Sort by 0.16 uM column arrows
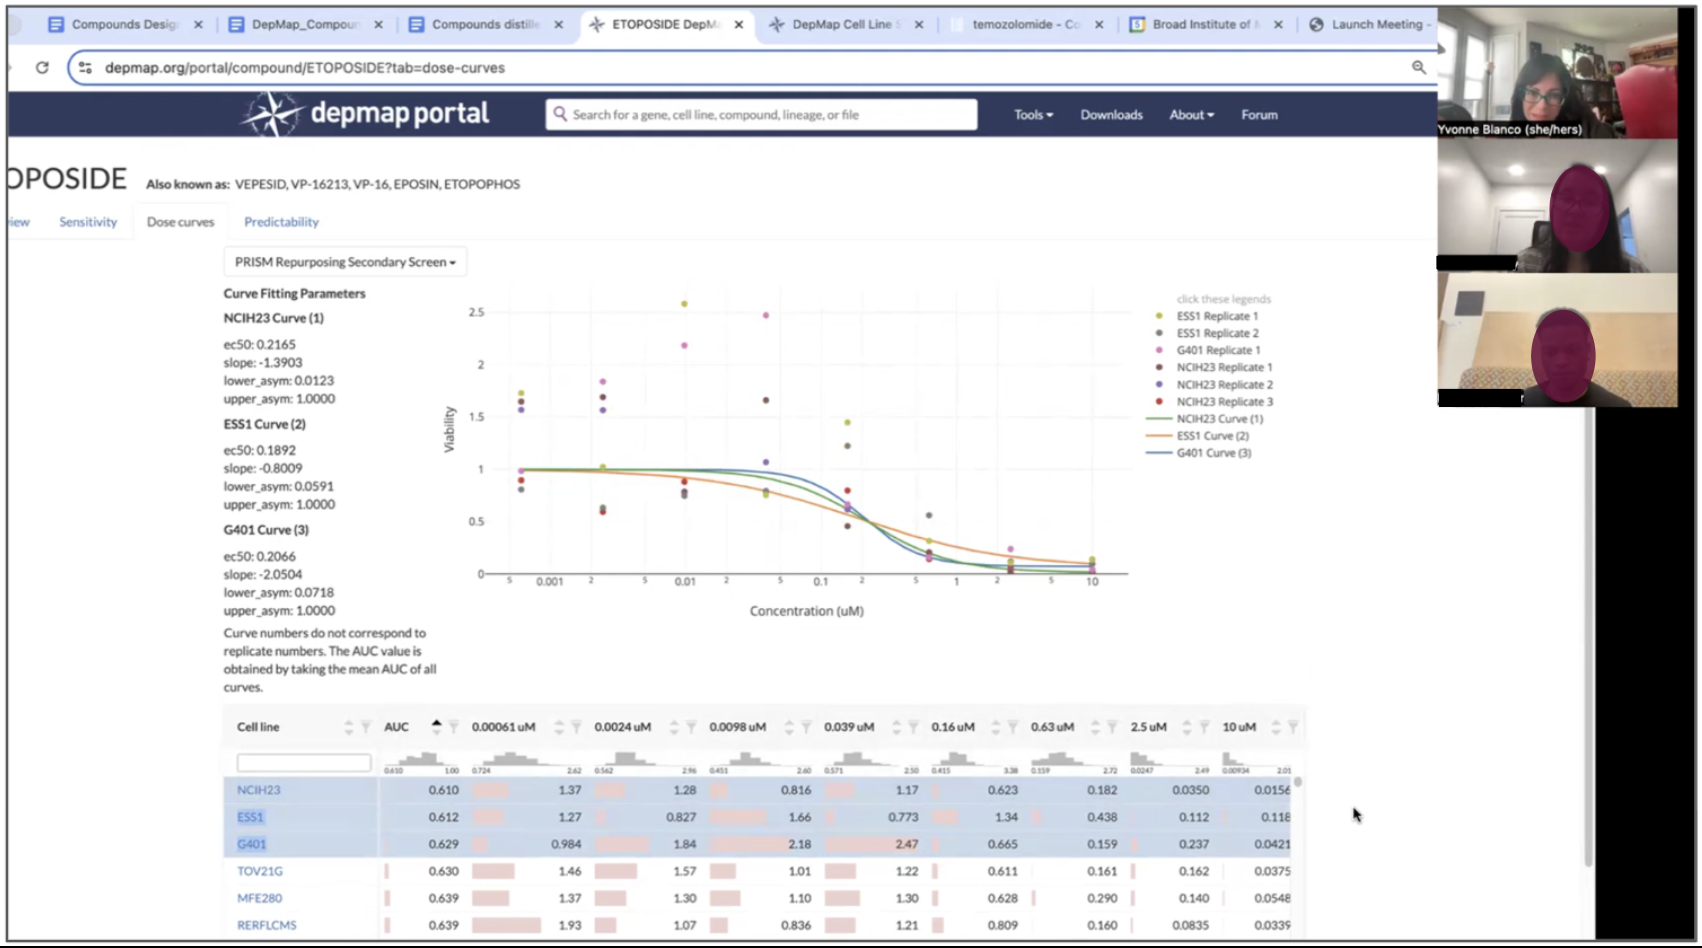 coord(995,727)
